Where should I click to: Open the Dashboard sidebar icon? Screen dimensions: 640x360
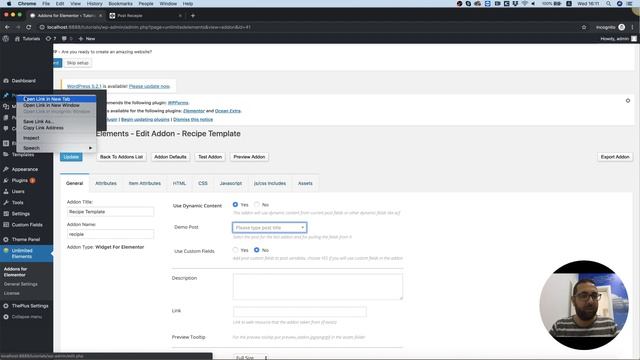point(6,81)
